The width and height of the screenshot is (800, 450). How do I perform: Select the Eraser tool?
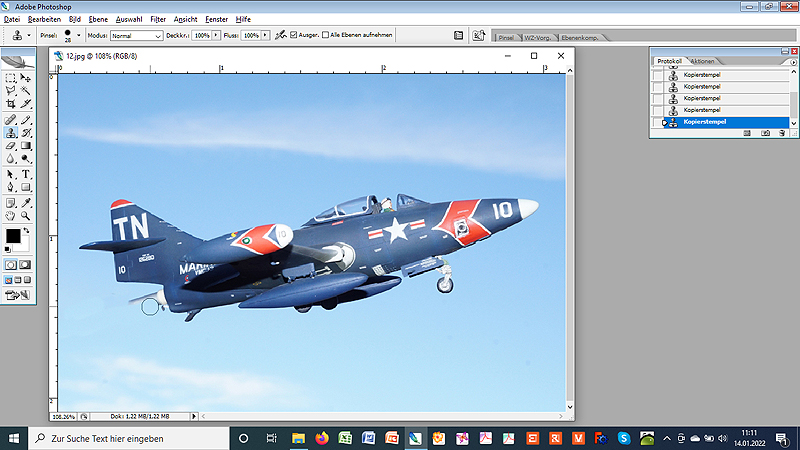[11, 146]
